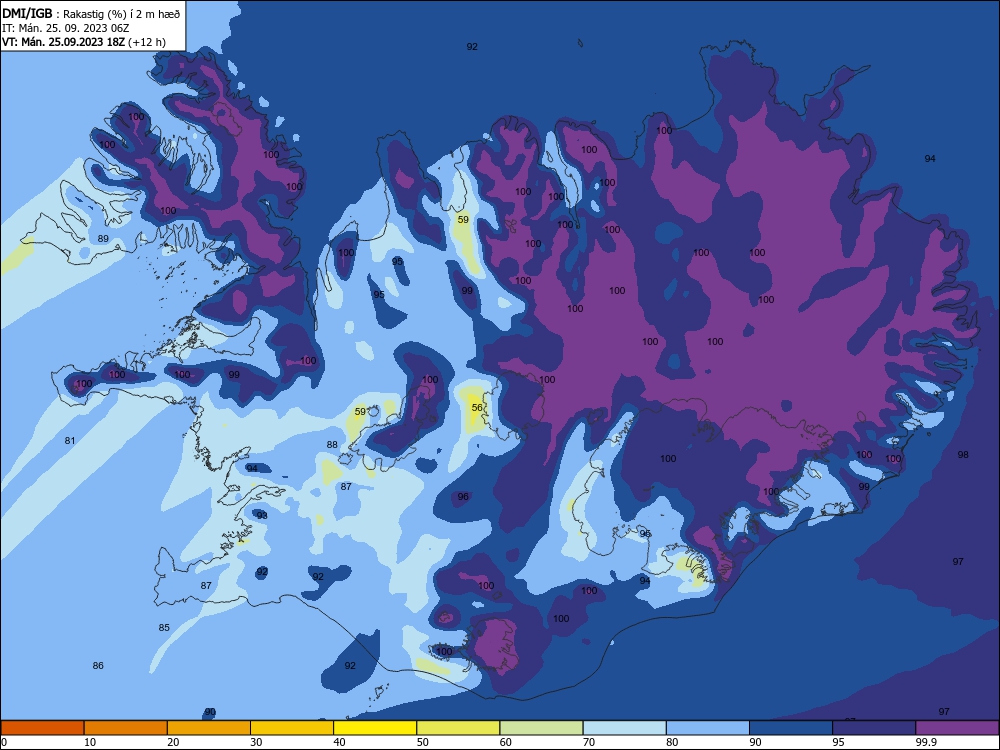Click the legend tick label '50'
The width and height of the screenshot is (1000, 750).
click(x=423, y=742)
